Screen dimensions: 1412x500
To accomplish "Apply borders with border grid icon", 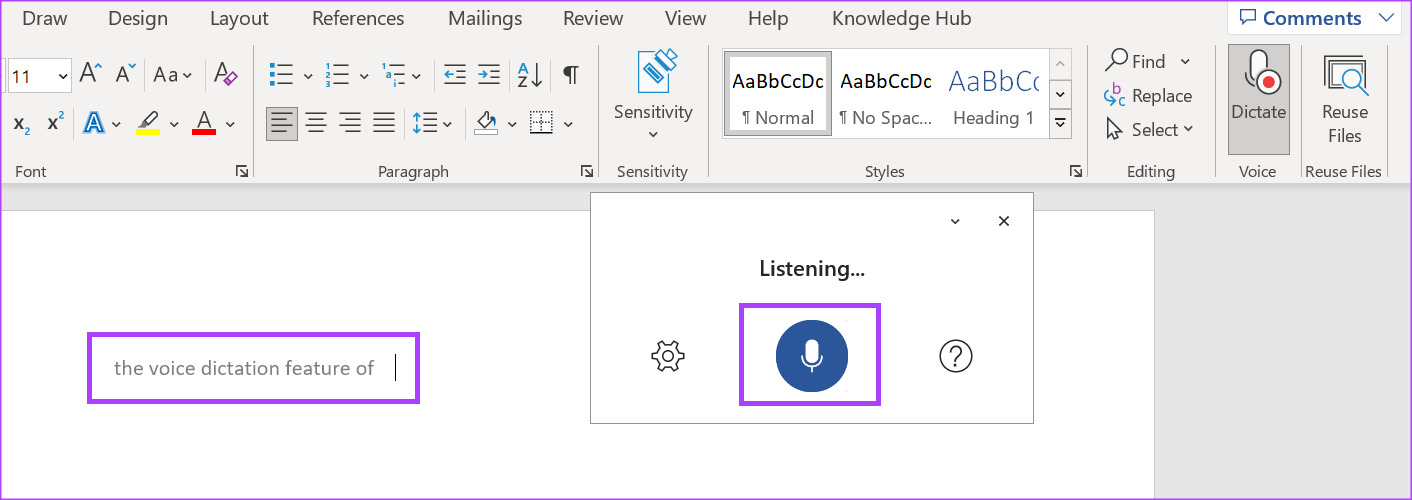I will 541,123.
